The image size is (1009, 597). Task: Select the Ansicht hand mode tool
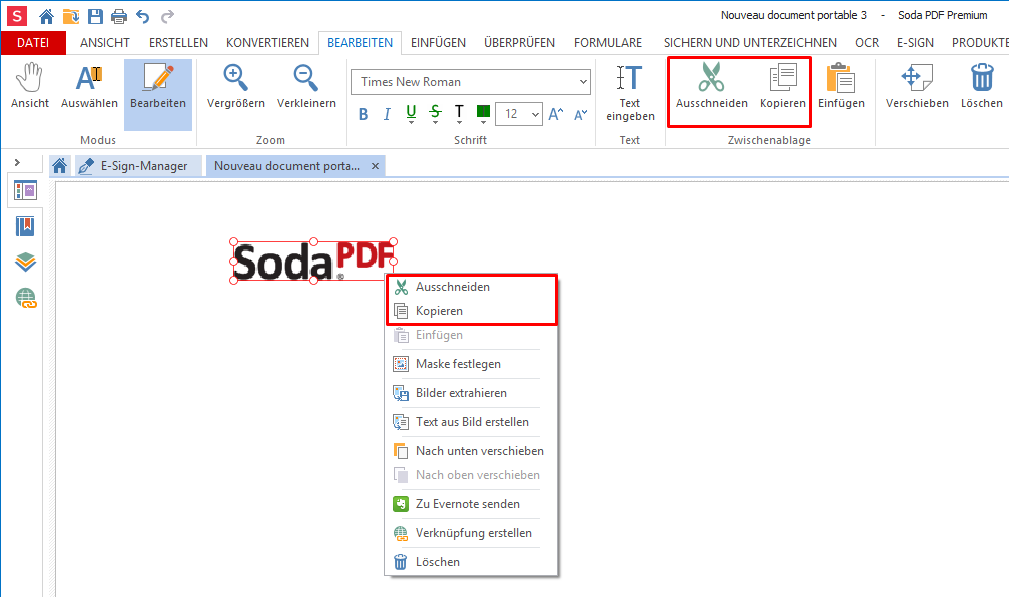click(x=30, y=86)
